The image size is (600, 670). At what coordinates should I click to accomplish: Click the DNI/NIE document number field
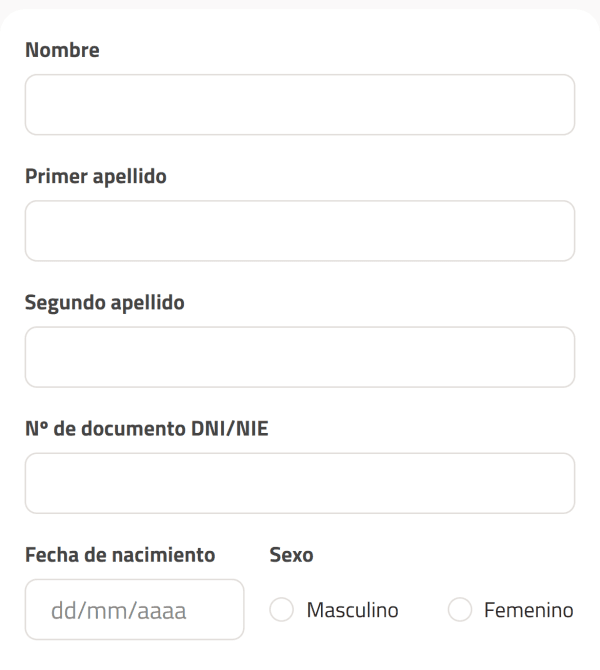pyautogui.click(x=299, y=483)
